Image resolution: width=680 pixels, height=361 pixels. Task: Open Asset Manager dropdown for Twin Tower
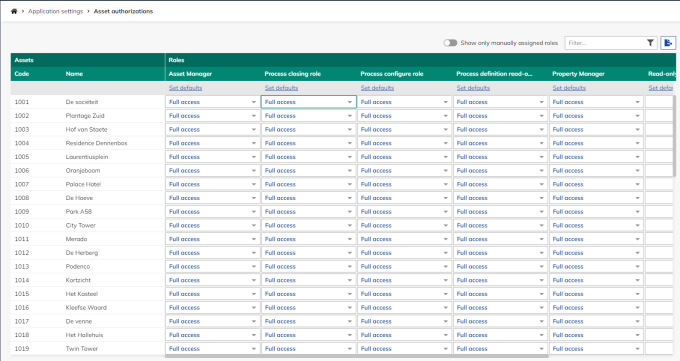point(212,349)
